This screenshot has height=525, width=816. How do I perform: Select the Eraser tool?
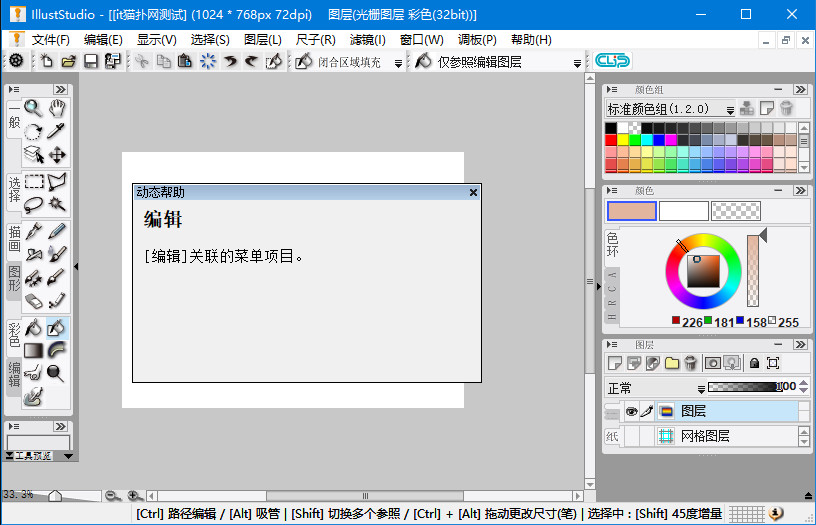coord(33,301)
